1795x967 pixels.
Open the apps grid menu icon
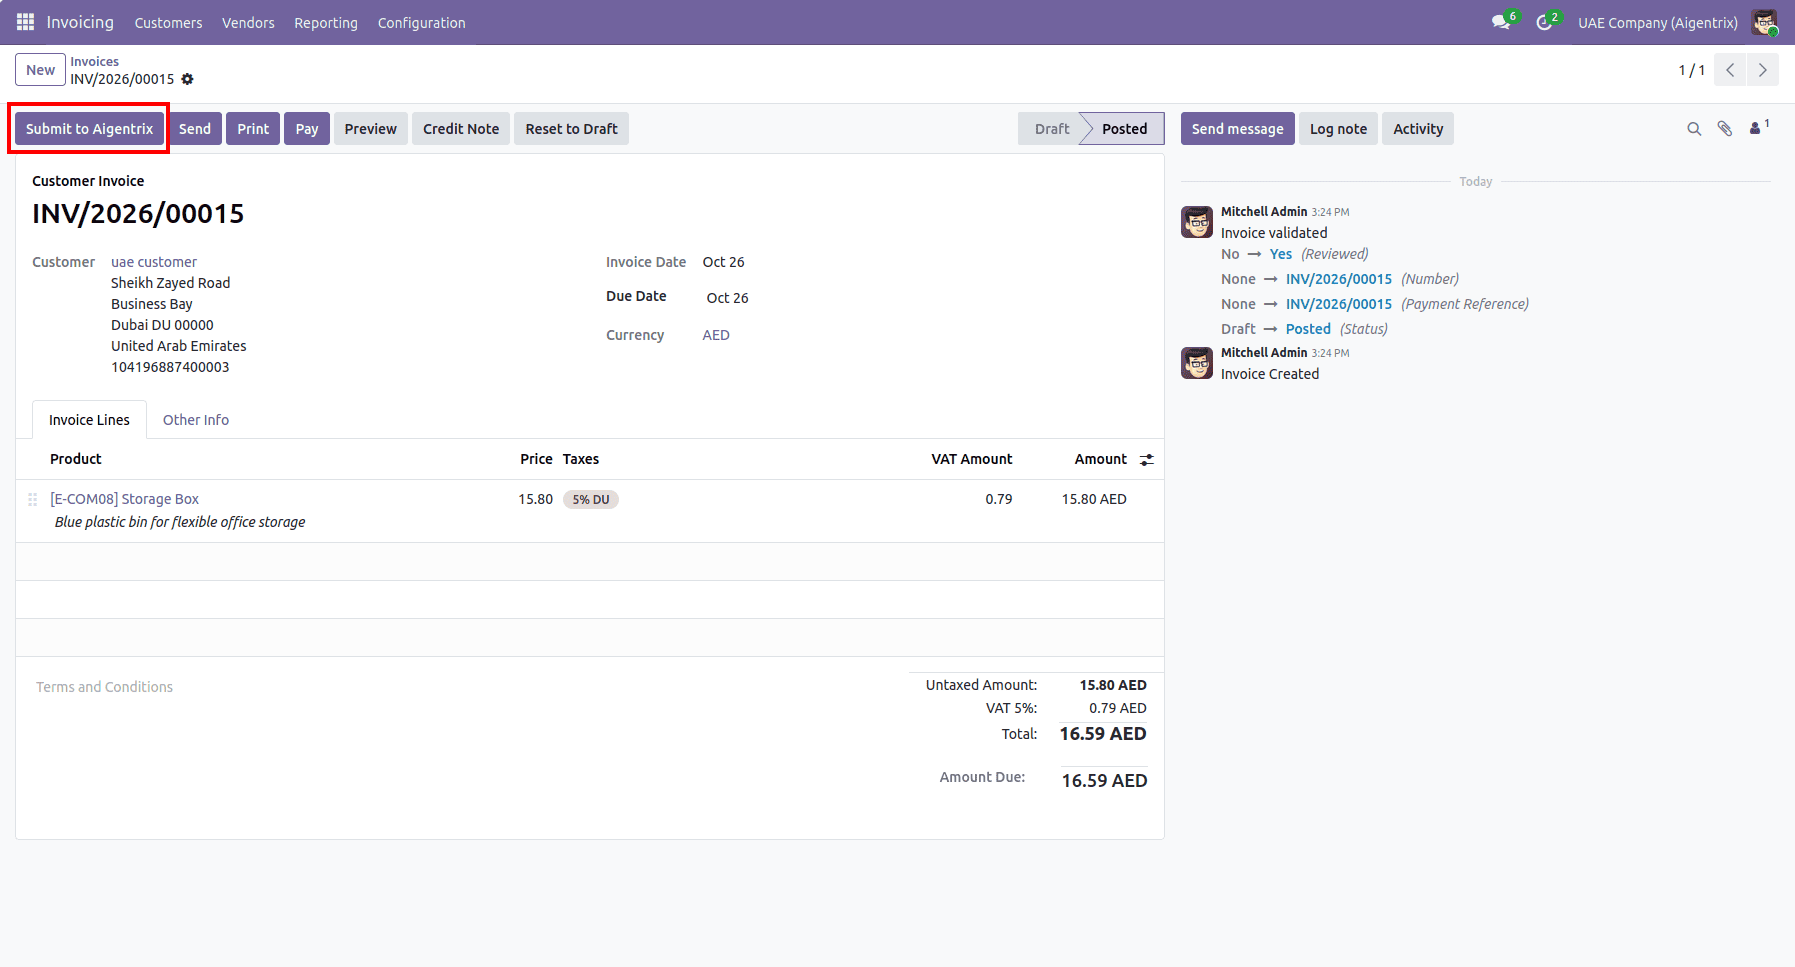(x=26, y=22)
